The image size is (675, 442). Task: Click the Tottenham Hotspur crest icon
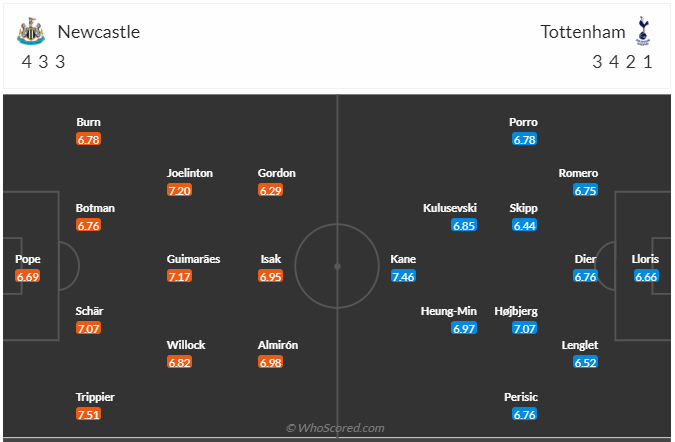point(643,31)
